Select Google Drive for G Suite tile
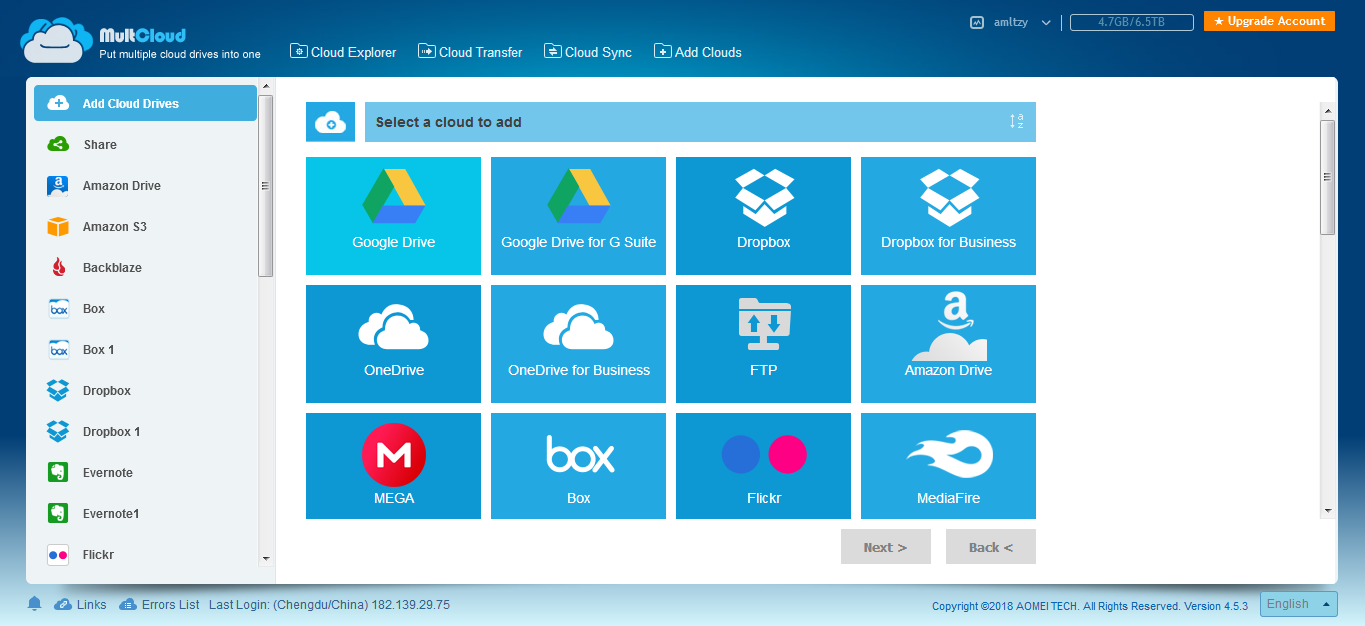The height and width of the screenshot is (626, 1365). [x=578, y=216]
